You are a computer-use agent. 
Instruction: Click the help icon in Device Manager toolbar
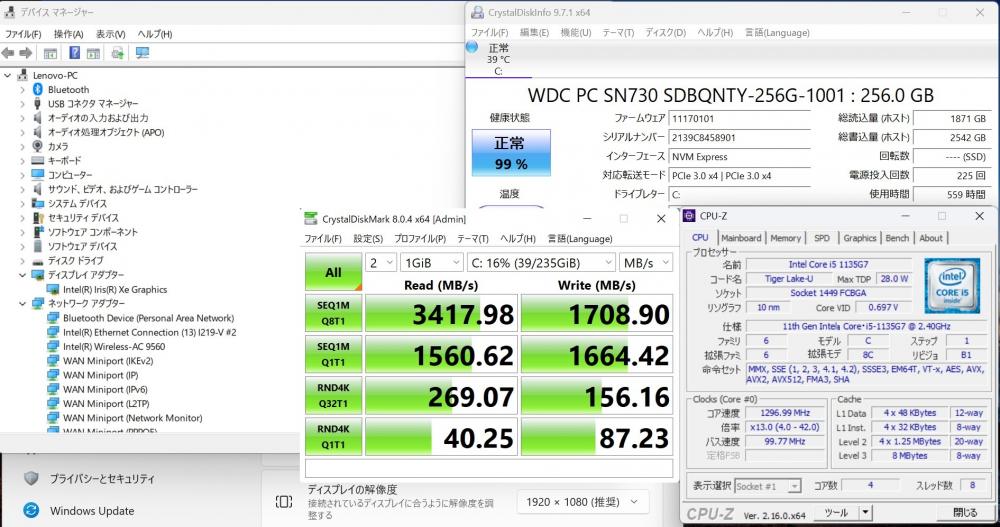pos(75,53)
